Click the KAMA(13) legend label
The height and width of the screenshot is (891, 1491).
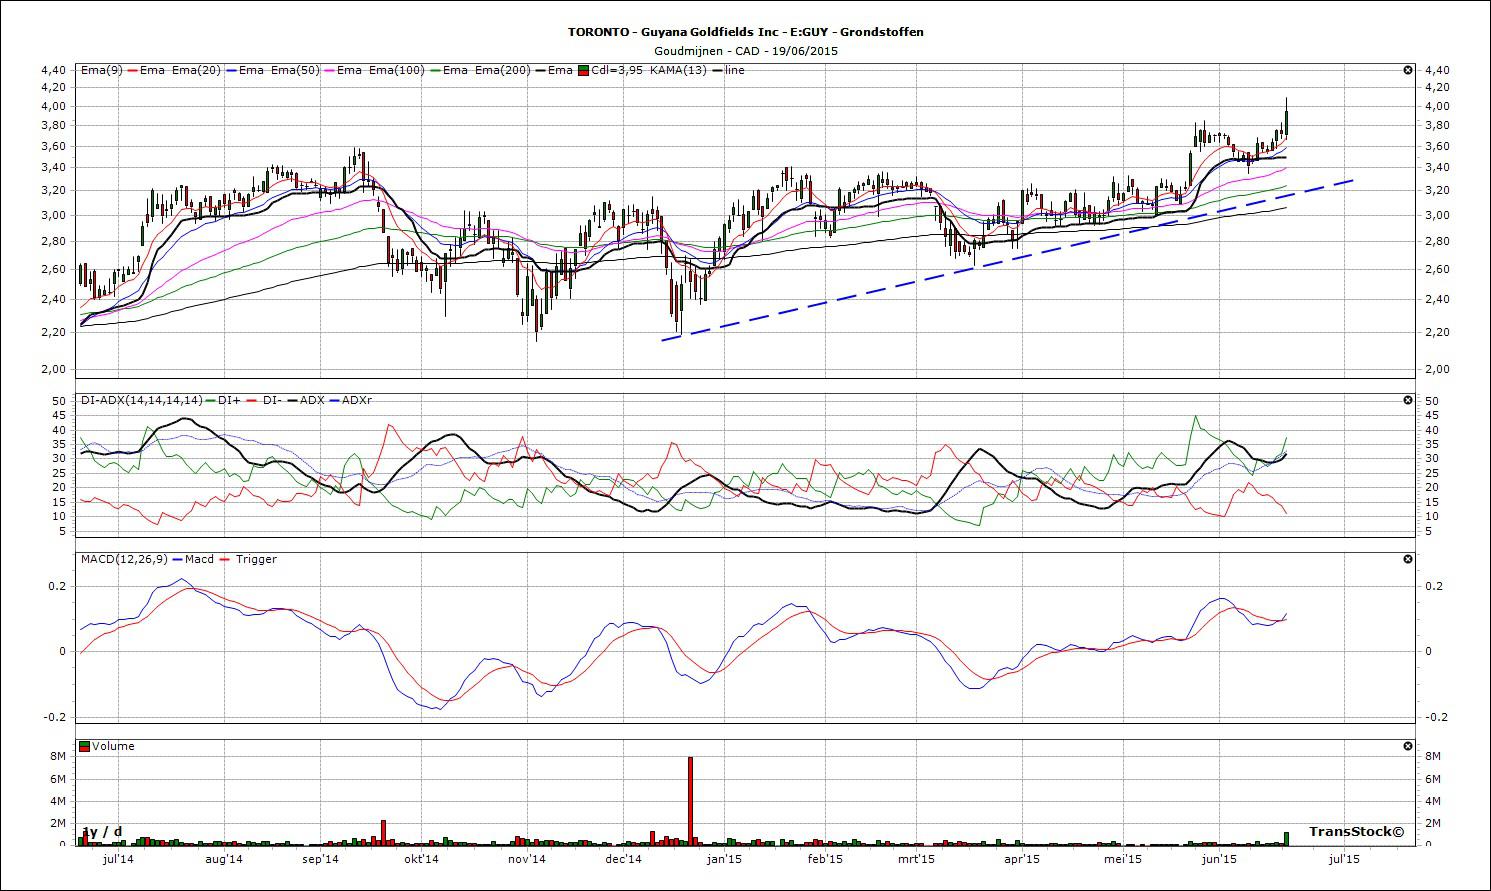point(678,70)
